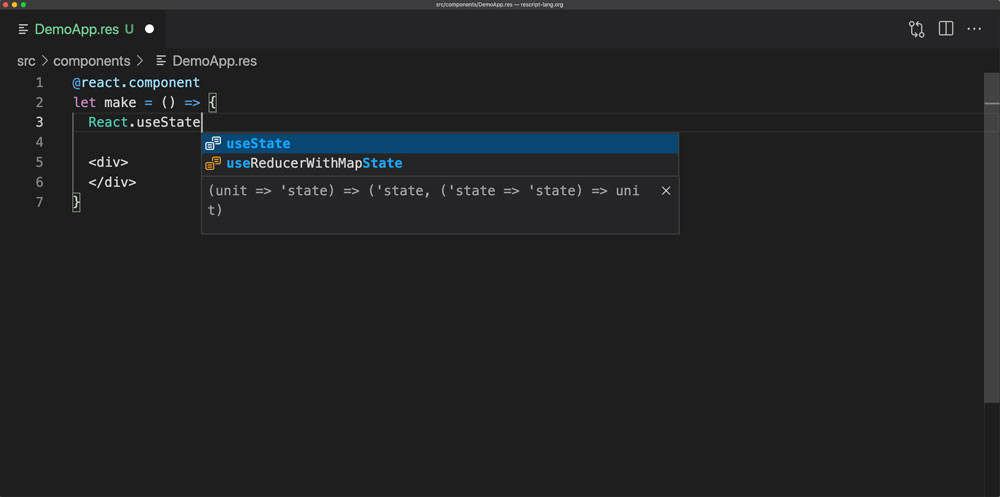Click the icon beside the useState suggestion
This screenshot has width=1000, height=497.
coord(213,143)
